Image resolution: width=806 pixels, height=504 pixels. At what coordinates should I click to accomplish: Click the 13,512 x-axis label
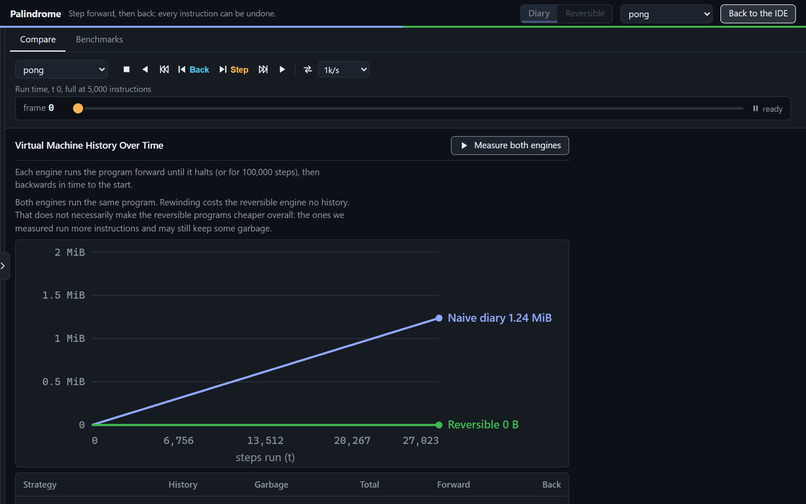[265, 441]
